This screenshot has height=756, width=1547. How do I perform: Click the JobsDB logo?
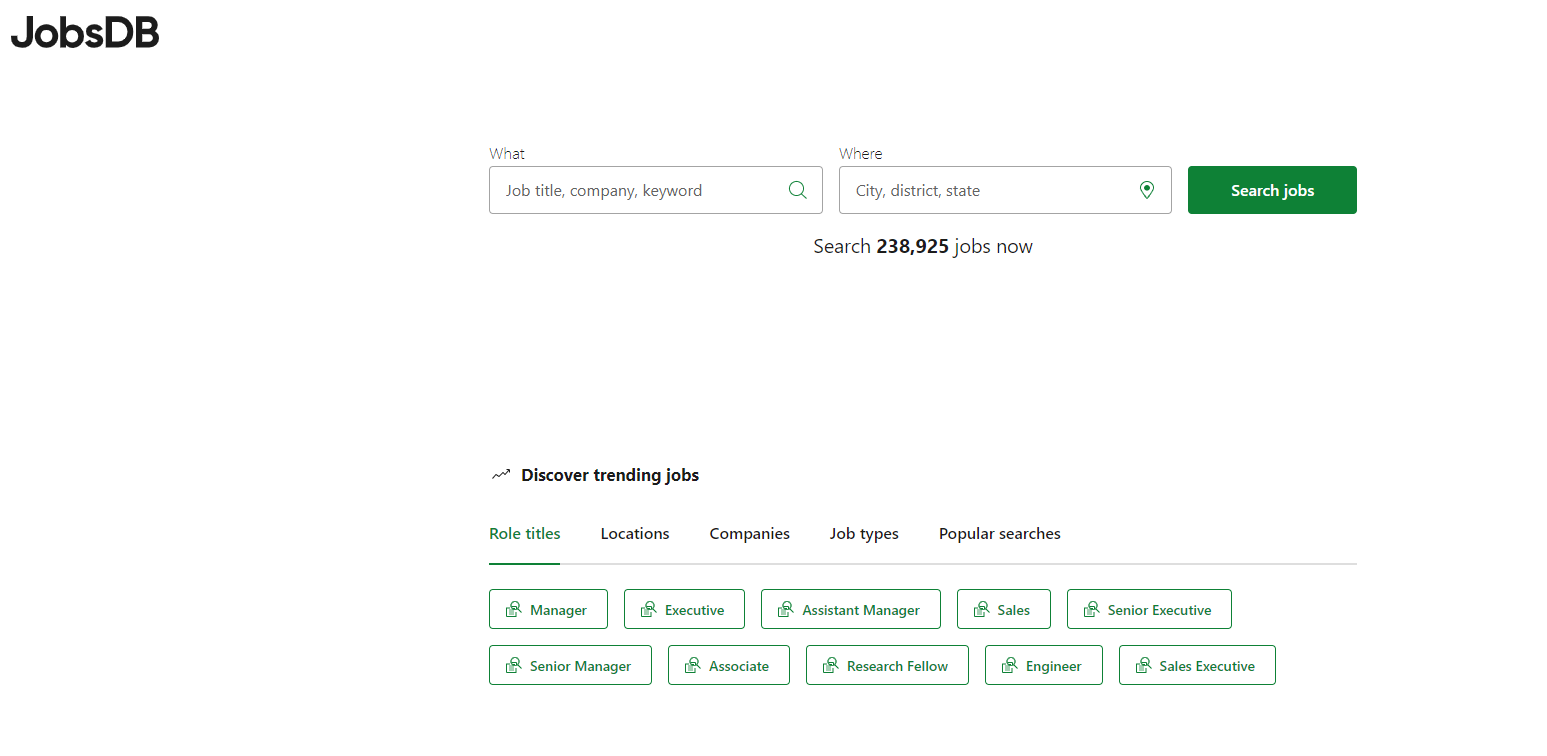tap(85, 33)
